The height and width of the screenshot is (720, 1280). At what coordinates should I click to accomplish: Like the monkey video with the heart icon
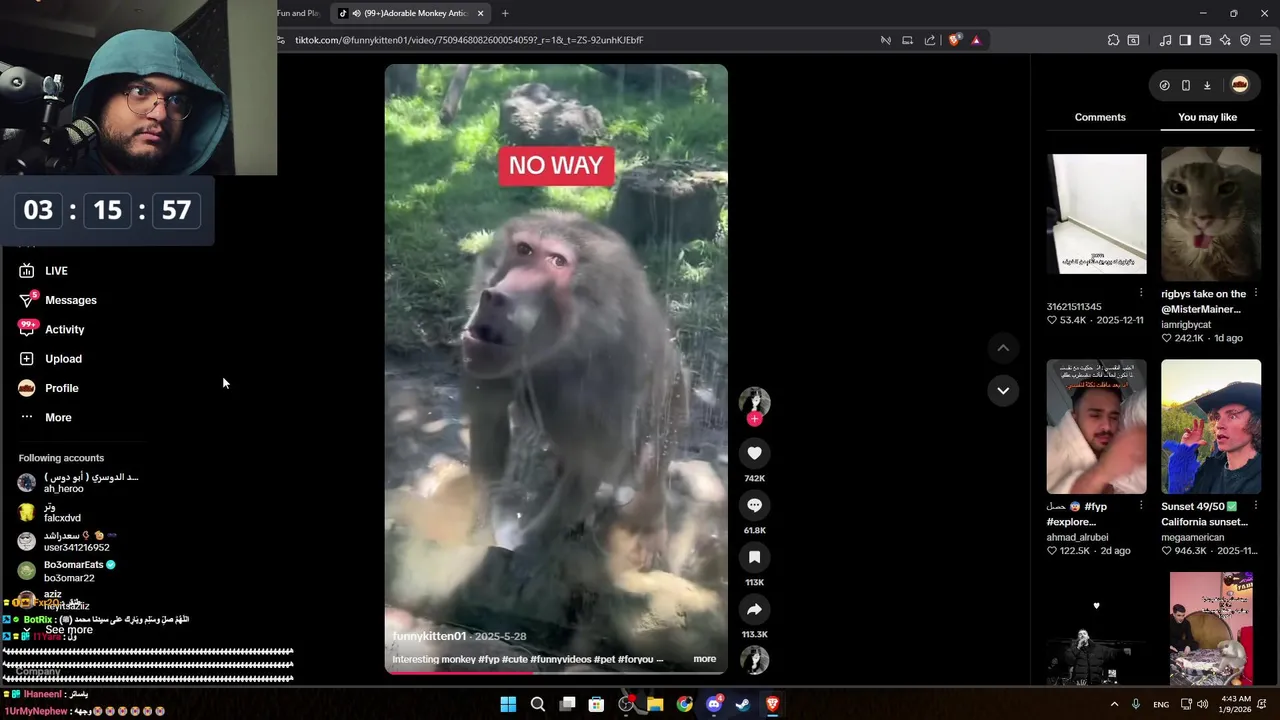pos(754,453)
